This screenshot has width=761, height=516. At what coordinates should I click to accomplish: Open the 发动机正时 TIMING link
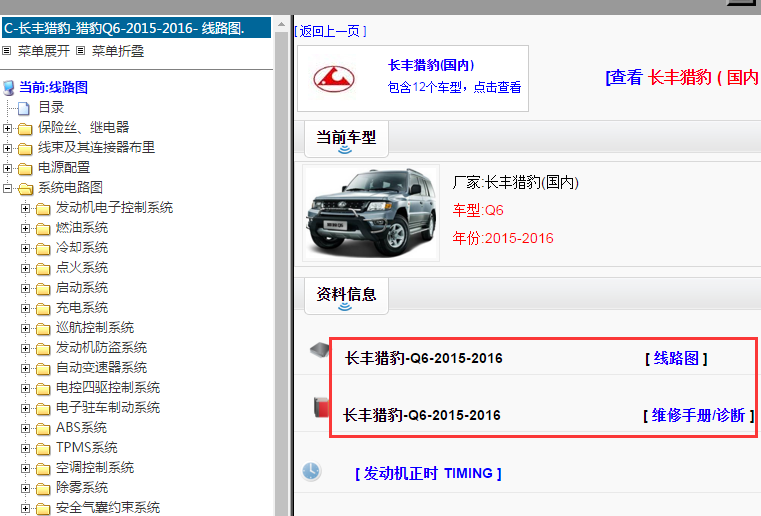tap(428, 473)
